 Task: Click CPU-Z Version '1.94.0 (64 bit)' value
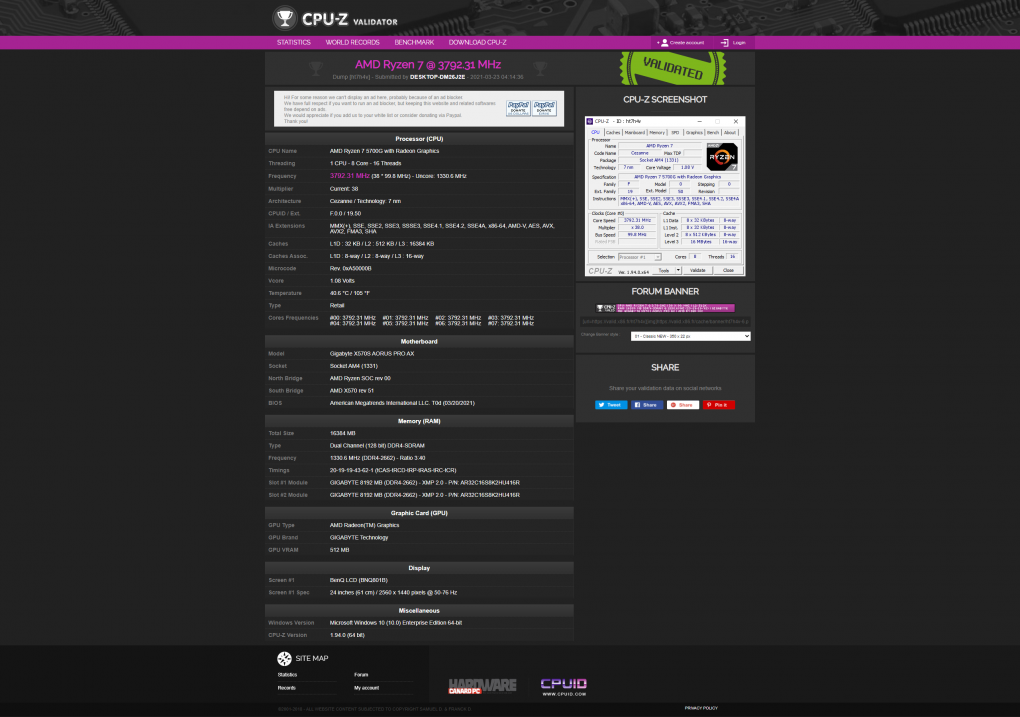click(347, 635)
